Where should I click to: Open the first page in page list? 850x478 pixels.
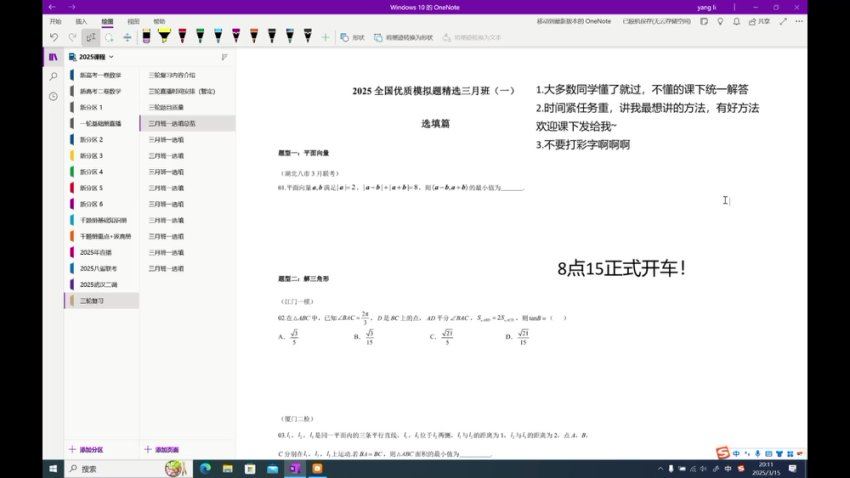pyautogui.click(x=188, y=75)
